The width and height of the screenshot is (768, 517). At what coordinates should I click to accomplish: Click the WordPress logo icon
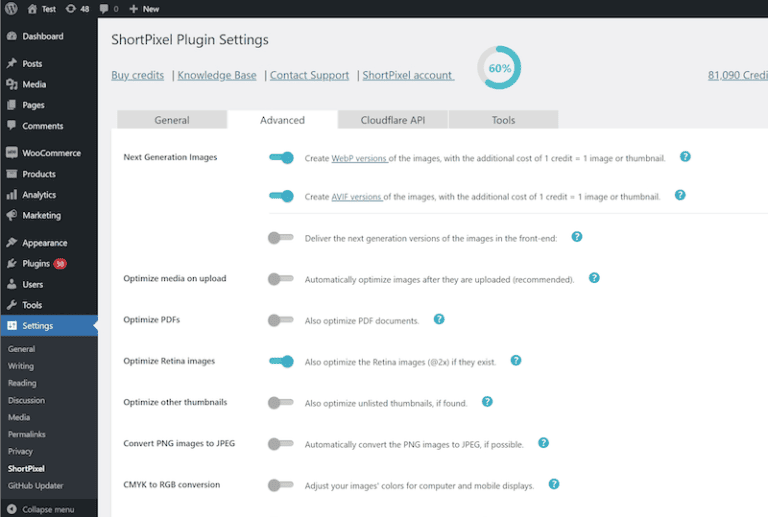pos(11,8)
